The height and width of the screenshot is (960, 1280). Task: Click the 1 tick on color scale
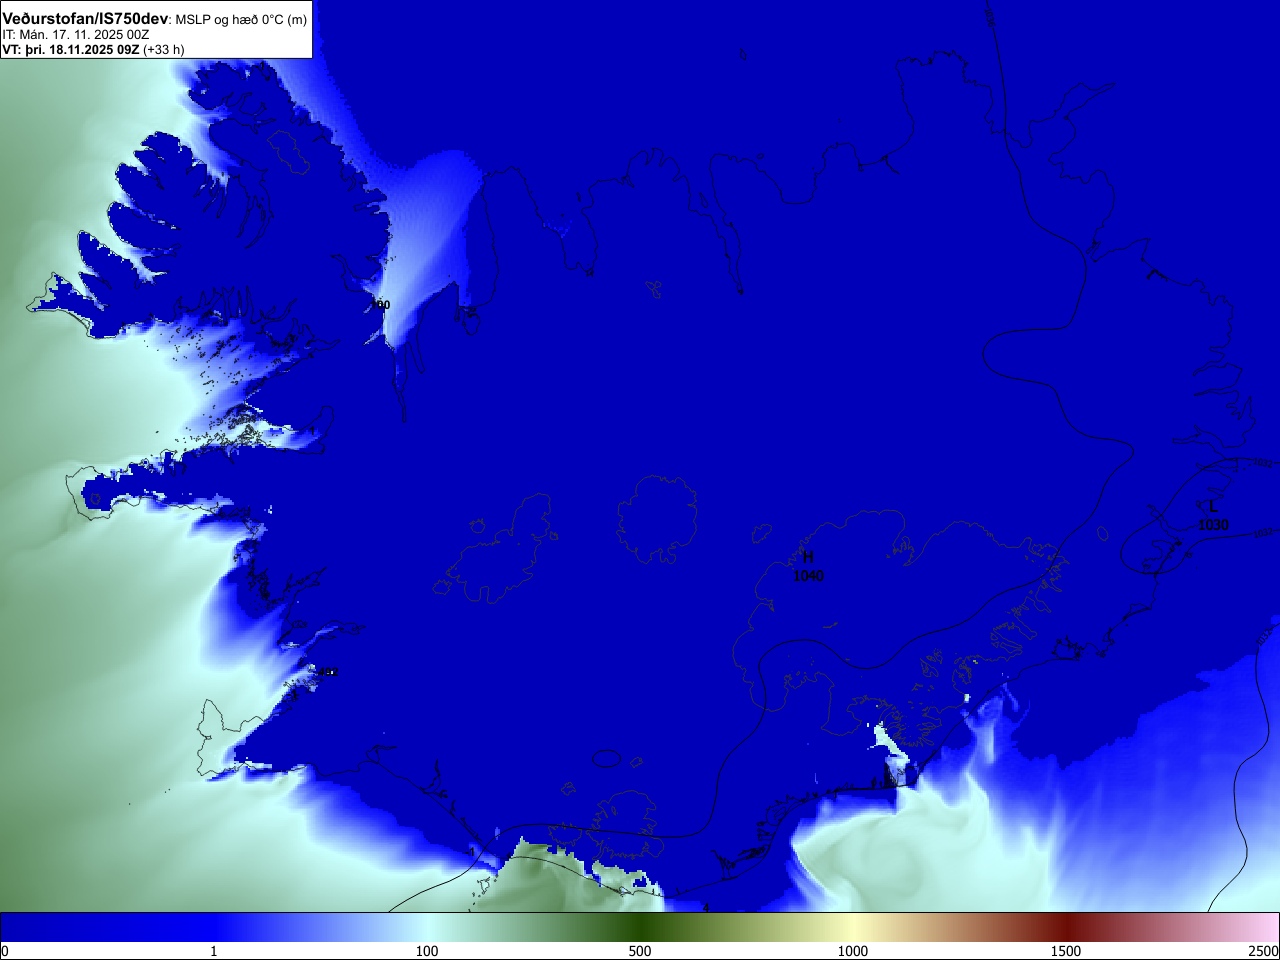click(213, 951)
